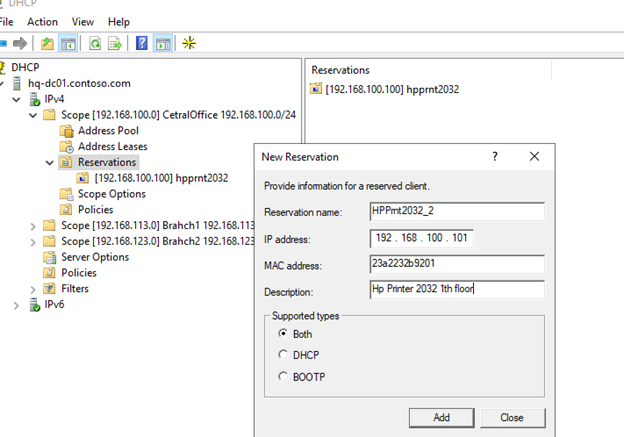Image resolution: width=624 pixels, height=437 pixels.
Task: Select Address Pool in the tree
Action: [x=108, y=131]
